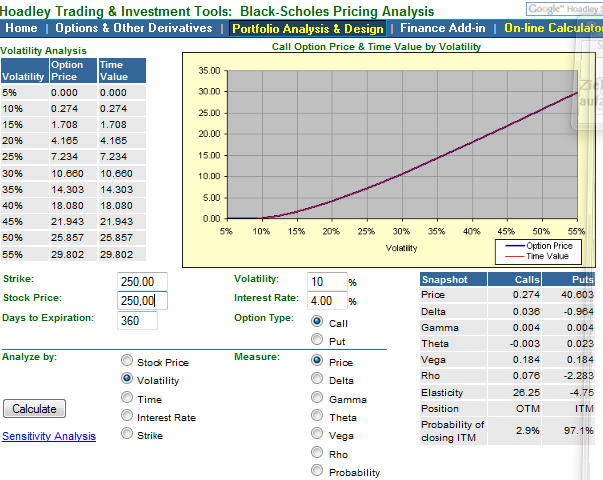
Task: Select the Rho measure
Action: point(317,452)
